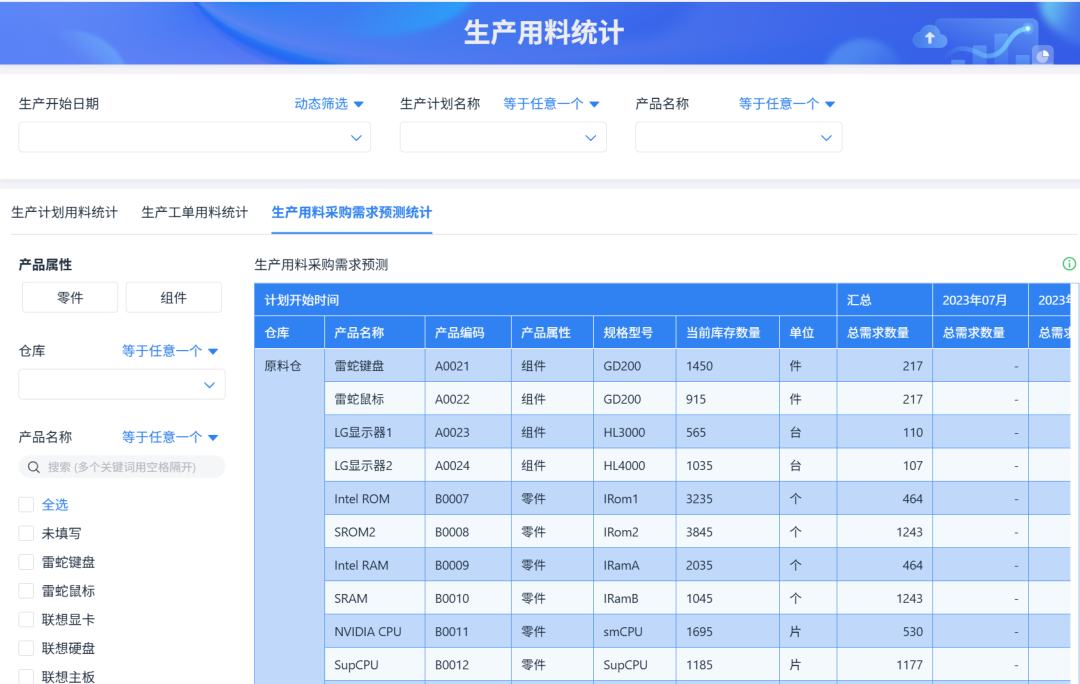Select the 未填写 checkbox
Screen dimensions: 1080x684
click(26, 534)
